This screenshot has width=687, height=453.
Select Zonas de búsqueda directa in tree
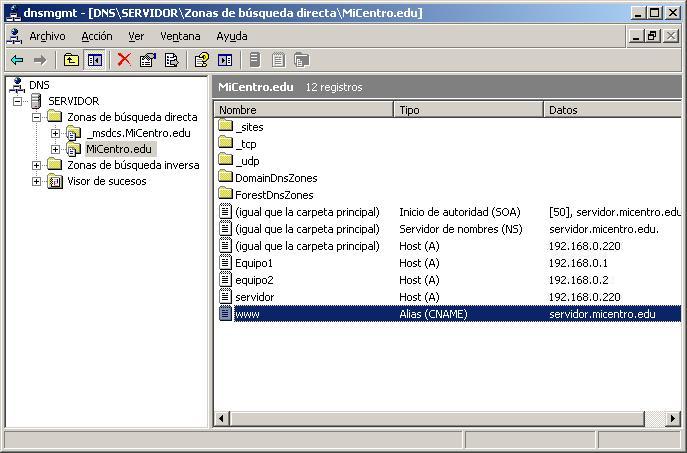tap(132, 117)
